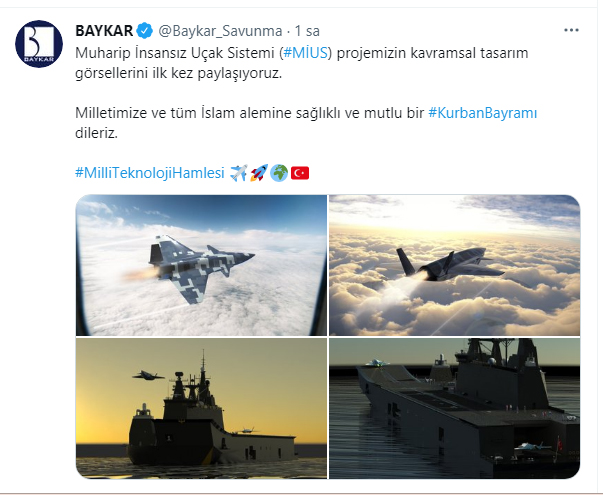Viewport: 603px width, 495px height.
Task: Click the 'Muharip İnsansız Uçak Sistemi' tweet text
Action: click(177, 53)
